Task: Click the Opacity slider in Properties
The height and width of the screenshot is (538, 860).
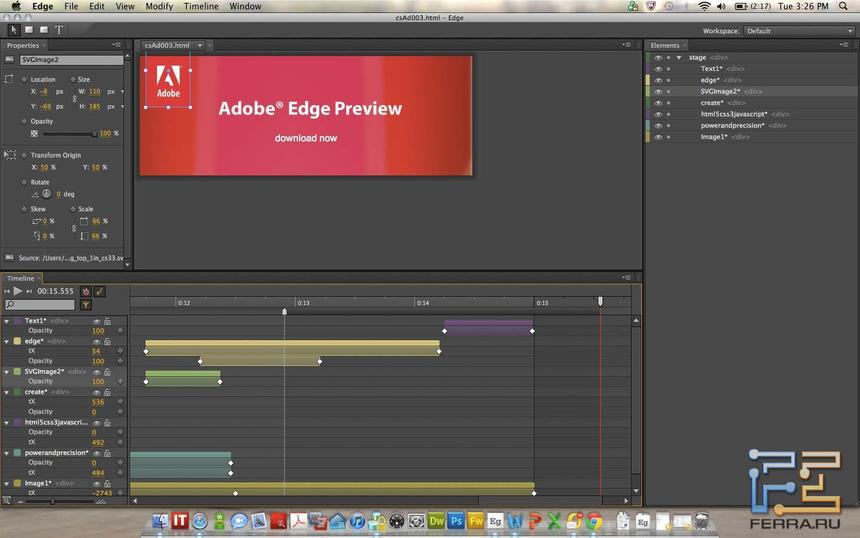Action: coord(69,133)
